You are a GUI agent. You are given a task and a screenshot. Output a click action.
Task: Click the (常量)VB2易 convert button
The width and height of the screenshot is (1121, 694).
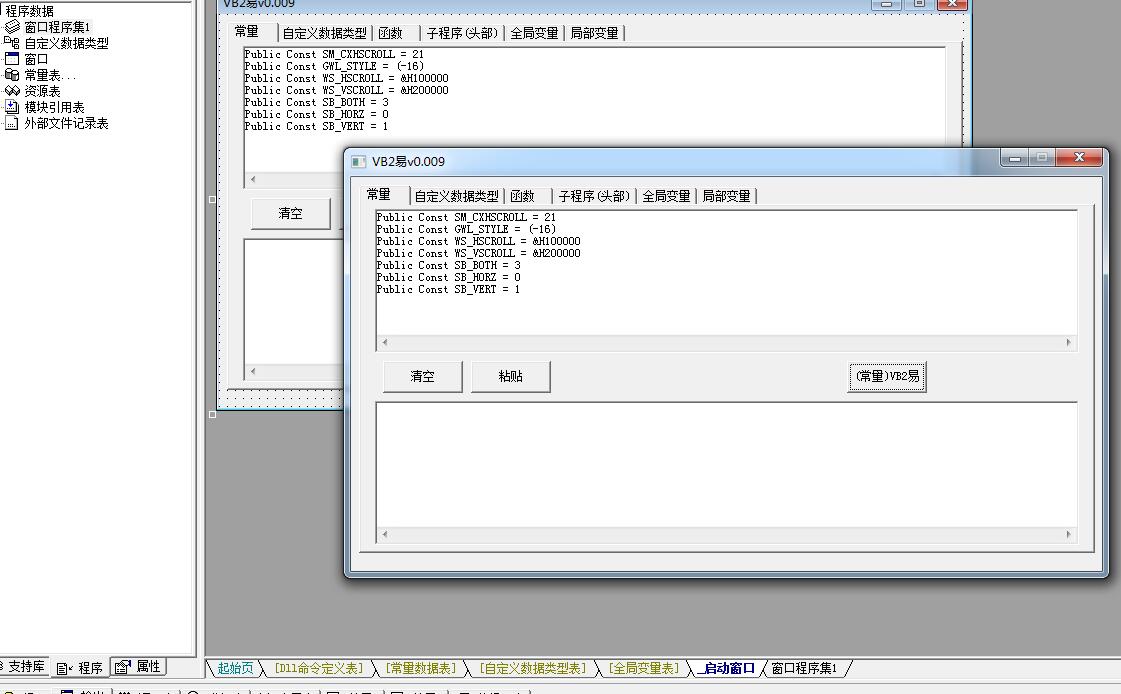point(886,377)
